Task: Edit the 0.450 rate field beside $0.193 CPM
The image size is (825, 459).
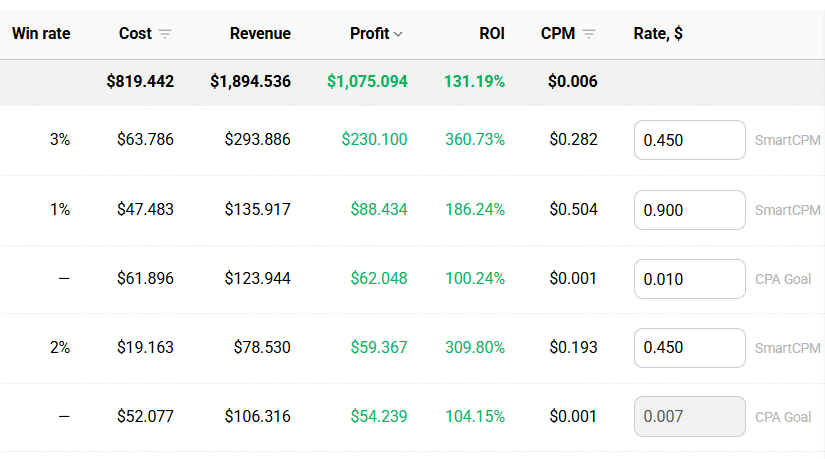Action: (x=690, y=348)
